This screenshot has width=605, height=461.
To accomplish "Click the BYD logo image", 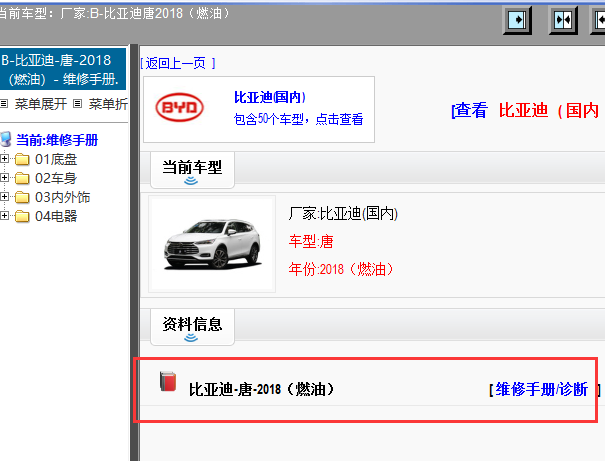I will [179, 107].
